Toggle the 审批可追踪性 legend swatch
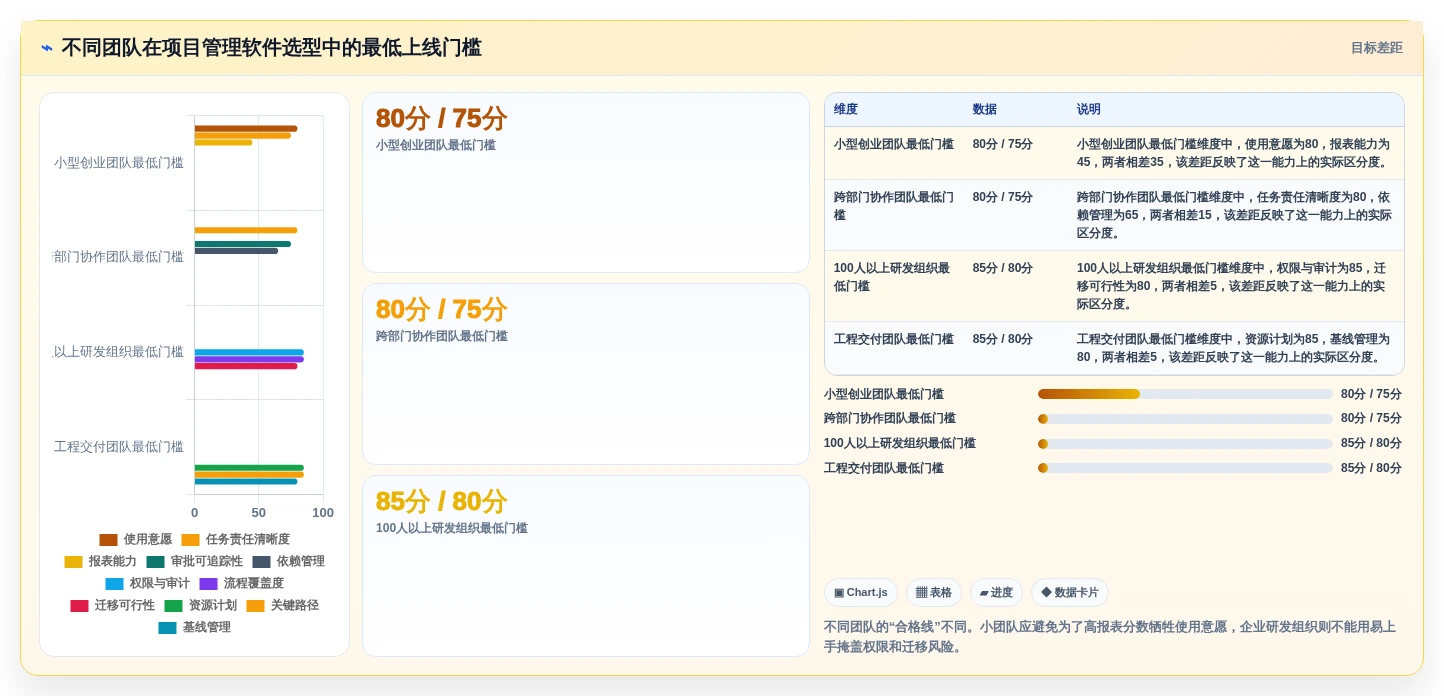Viewport: 1444px width, 696px height. (x=155, y=562)
